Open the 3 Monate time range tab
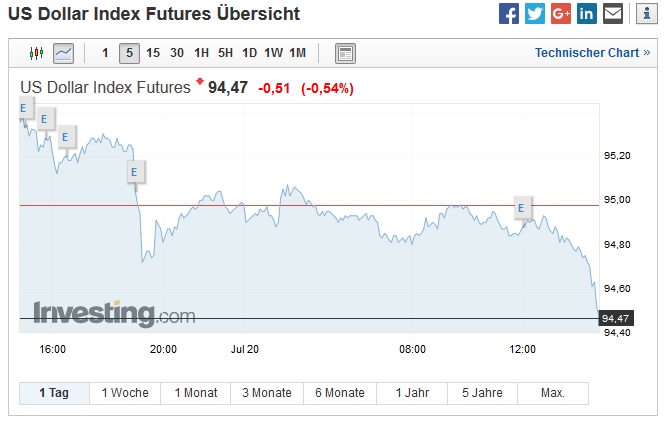 (x=265, y=393)
